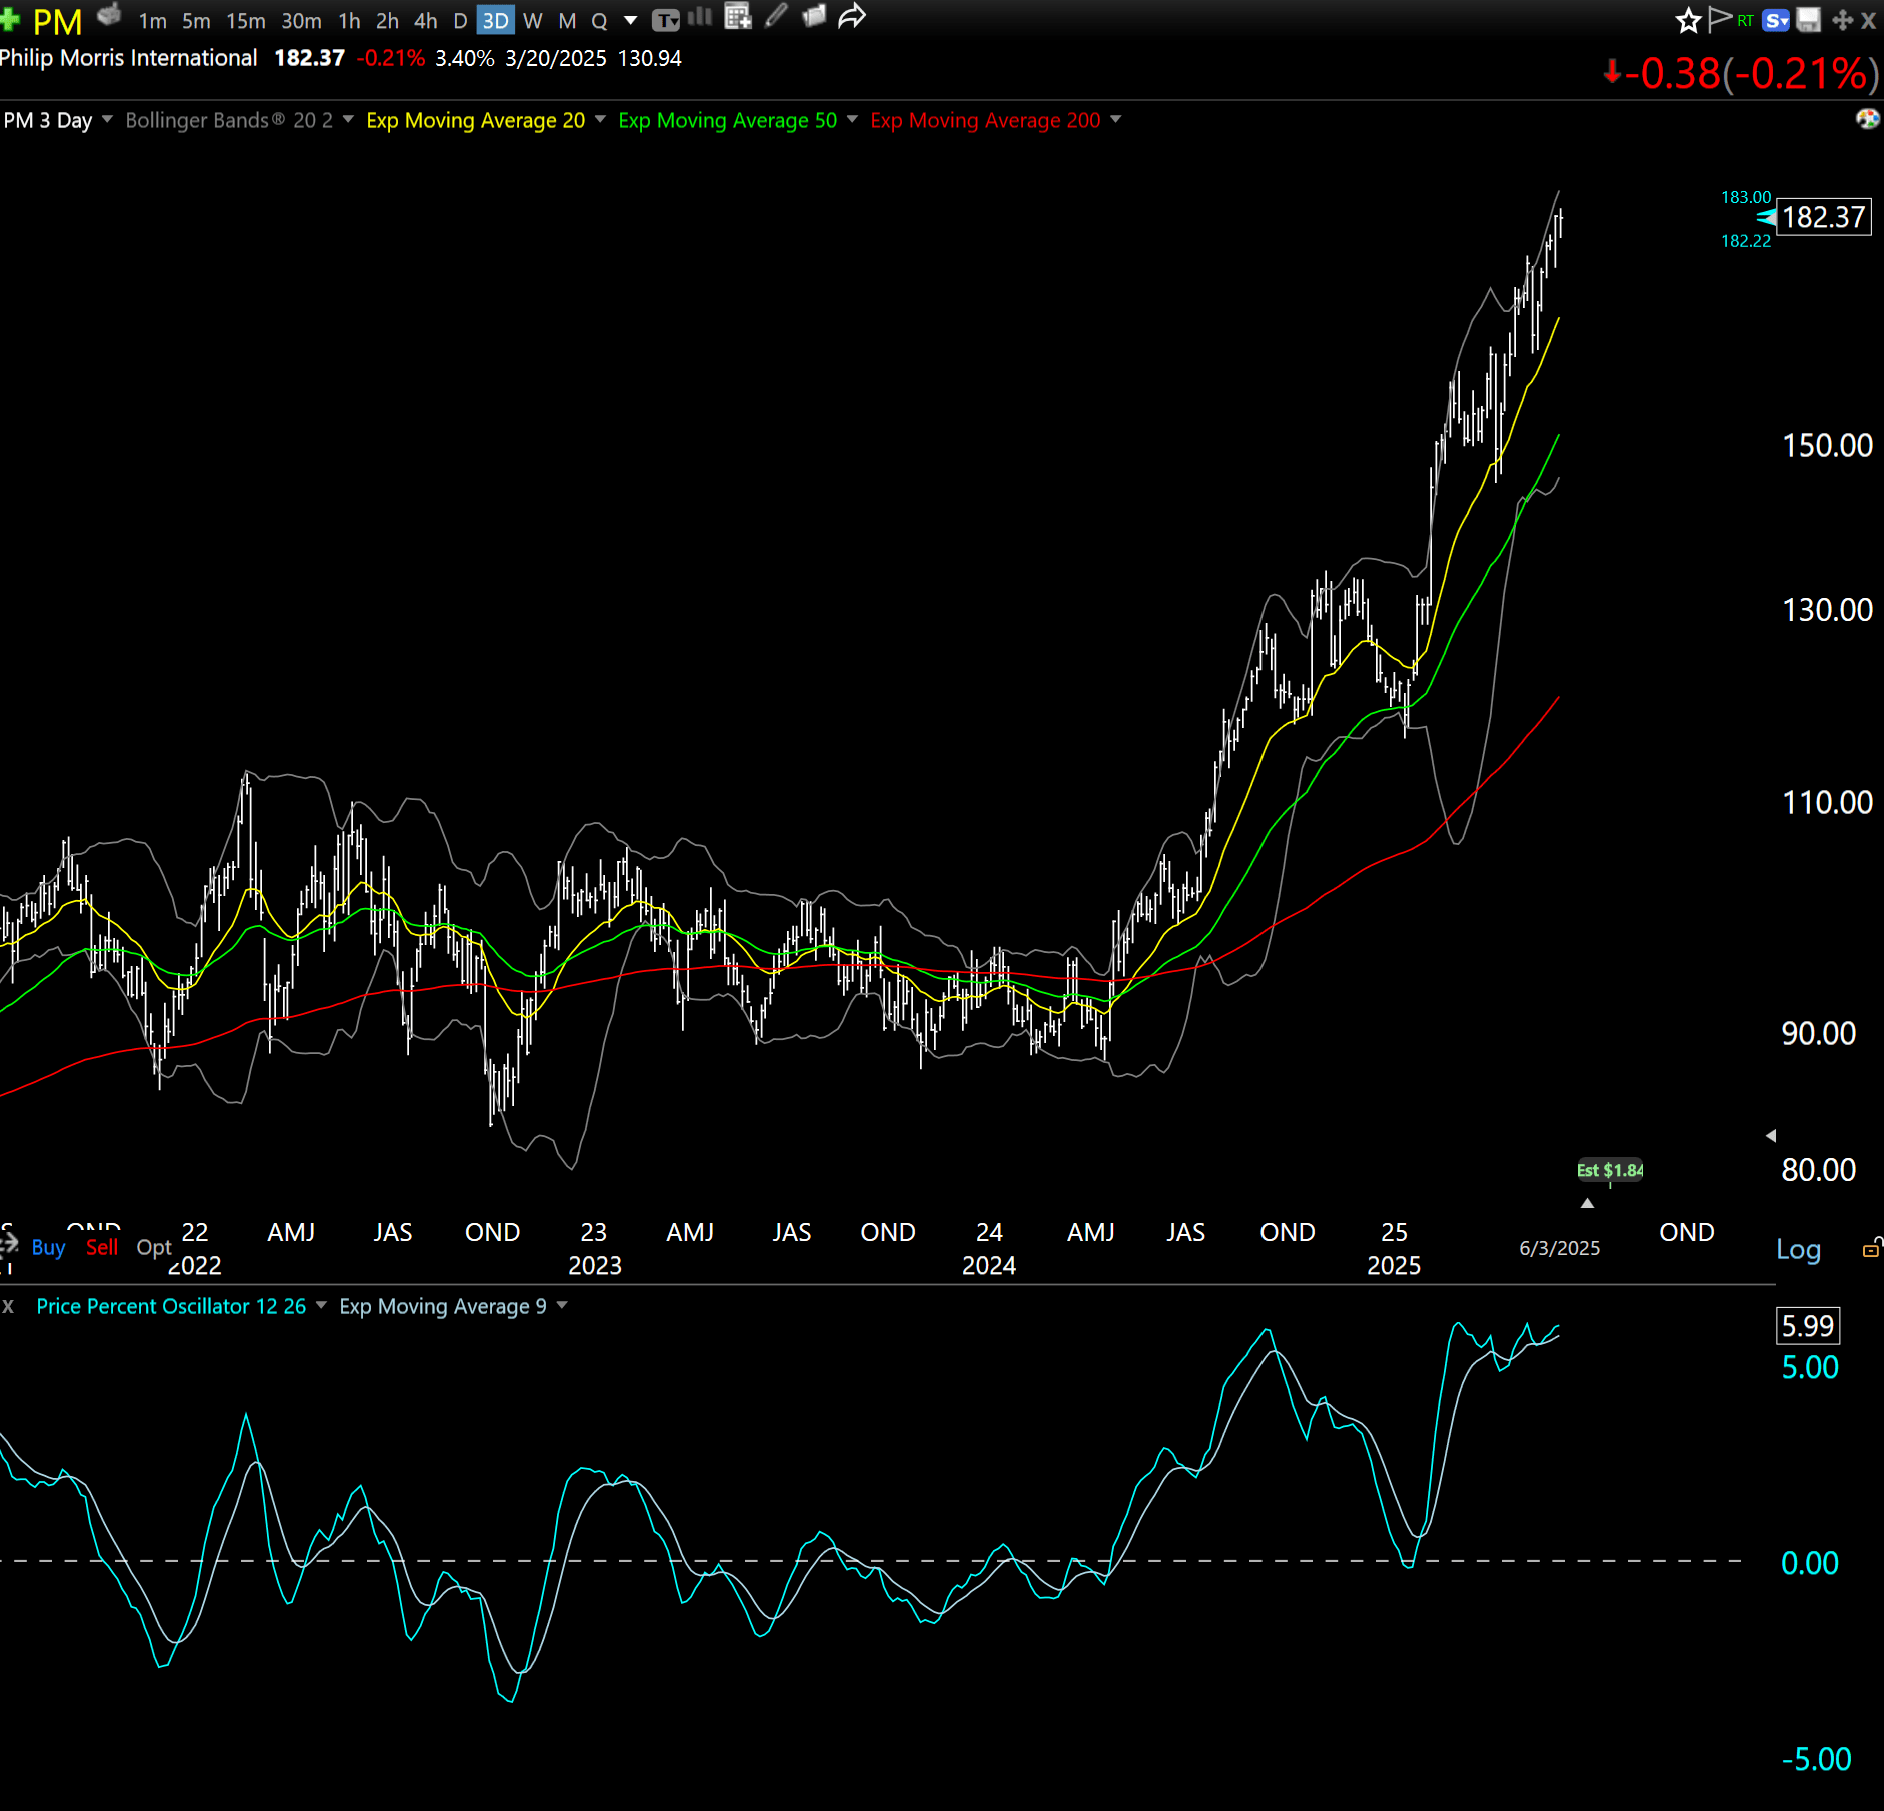Click the floppy disk save icon
The width and height of the screenshot is (1884, 1811).
coord(1808,20)
